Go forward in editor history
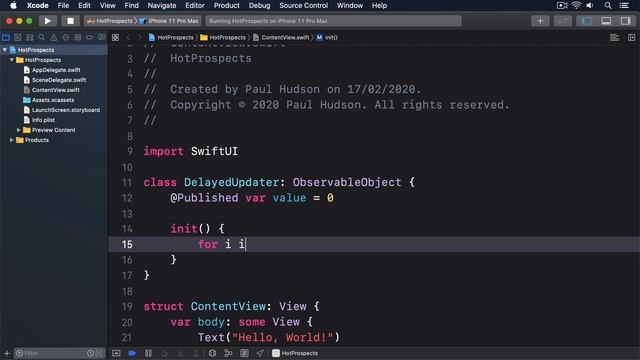The height and width of the screenshot is (360, 640). (x=139, y=38)
